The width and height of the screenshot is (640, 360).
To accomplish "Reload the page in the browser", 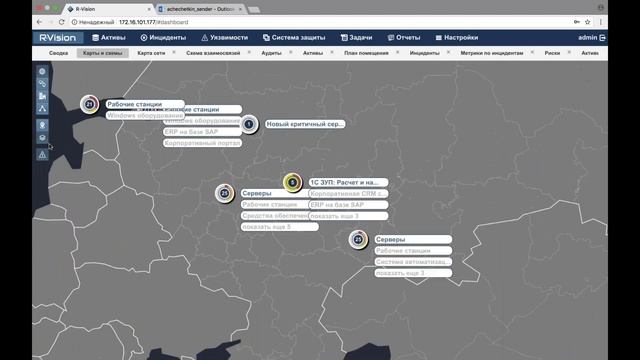I will click(62, 22).
